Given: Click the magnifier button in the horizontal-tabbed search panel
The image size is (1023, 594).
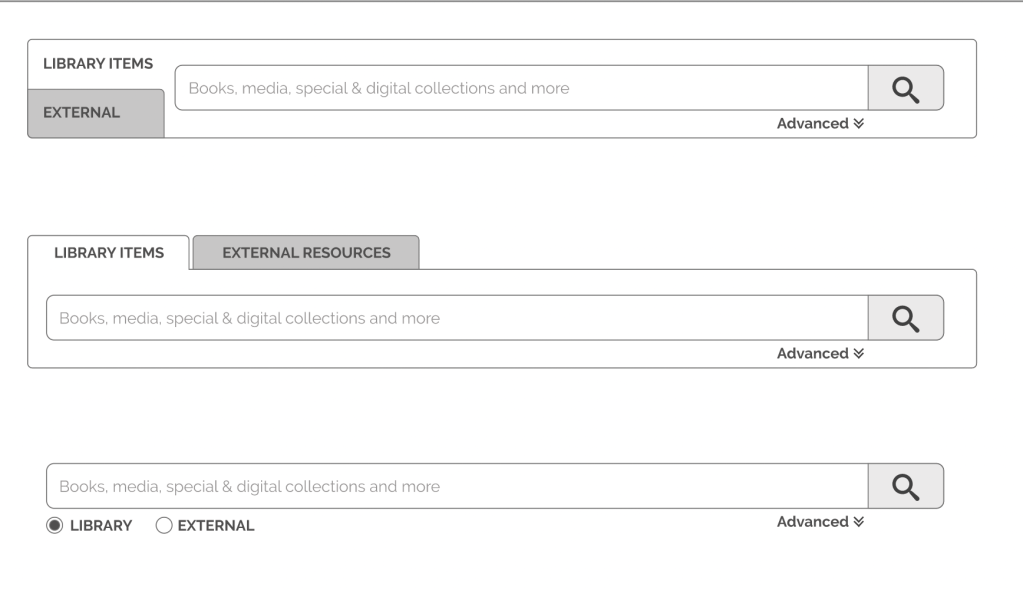Looking at the screenshot, I should click(905, 318).
